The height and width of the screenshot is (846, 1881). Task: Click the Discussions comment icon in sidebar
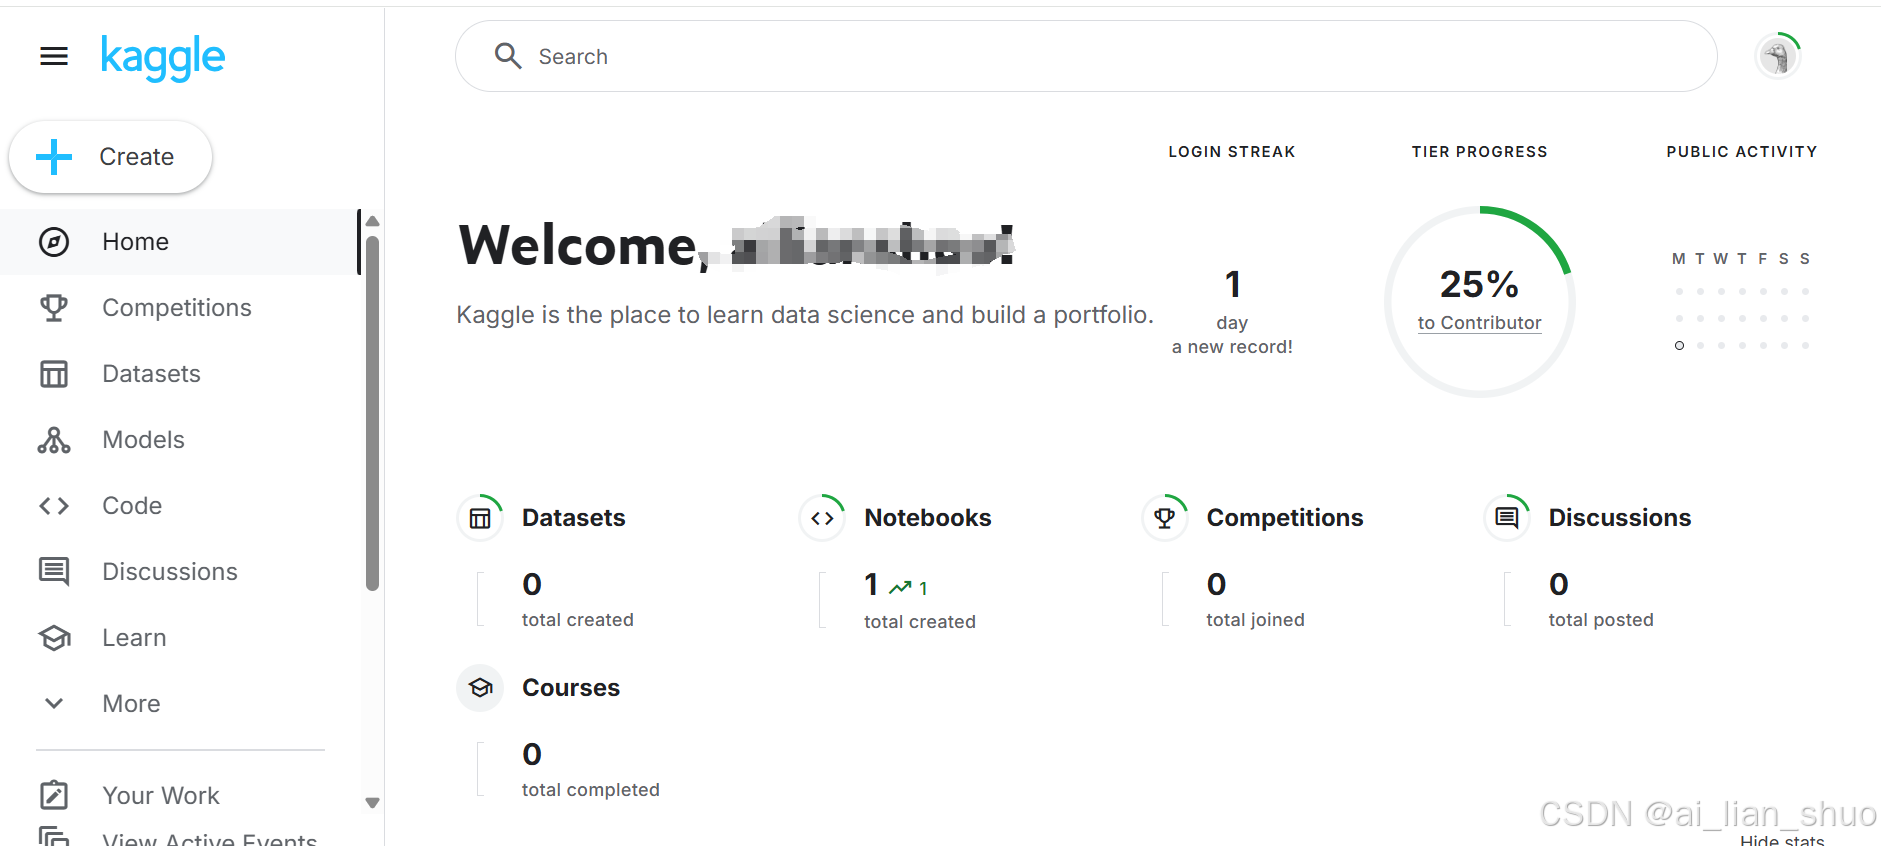54,572
